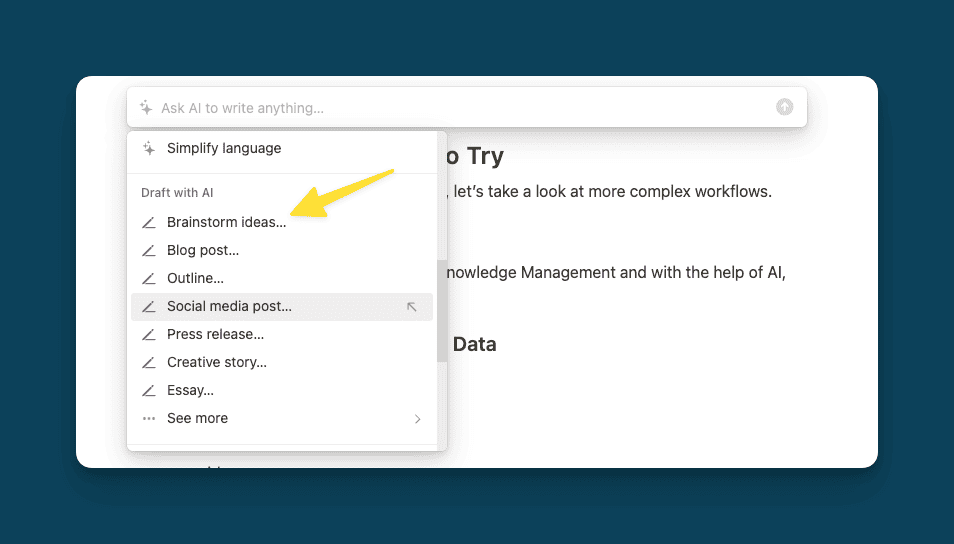Screen dimensions: 954x544
Task: Click the Draft with AI section header
Action: [x=177, y=192]
